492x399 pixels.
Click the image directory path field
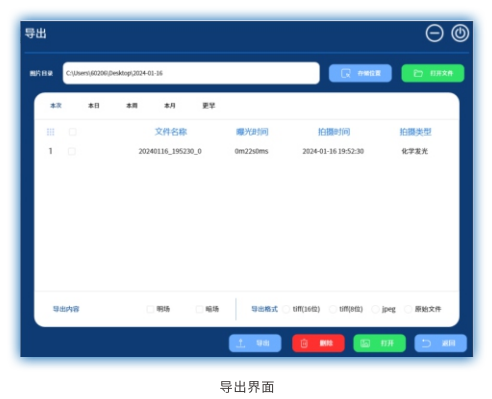[x=191, y=73]
